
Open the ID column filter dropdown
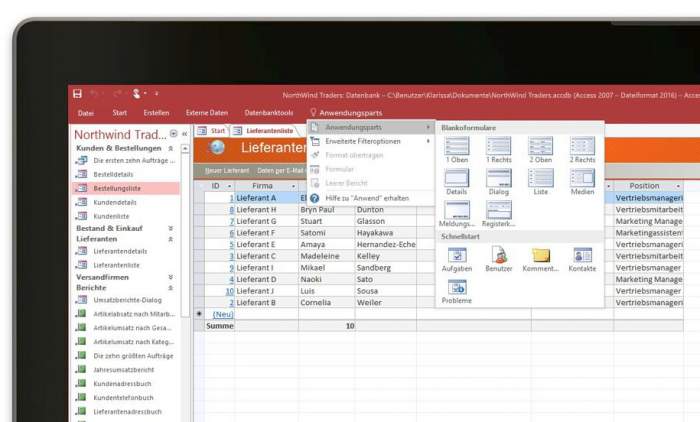(229, 186)
